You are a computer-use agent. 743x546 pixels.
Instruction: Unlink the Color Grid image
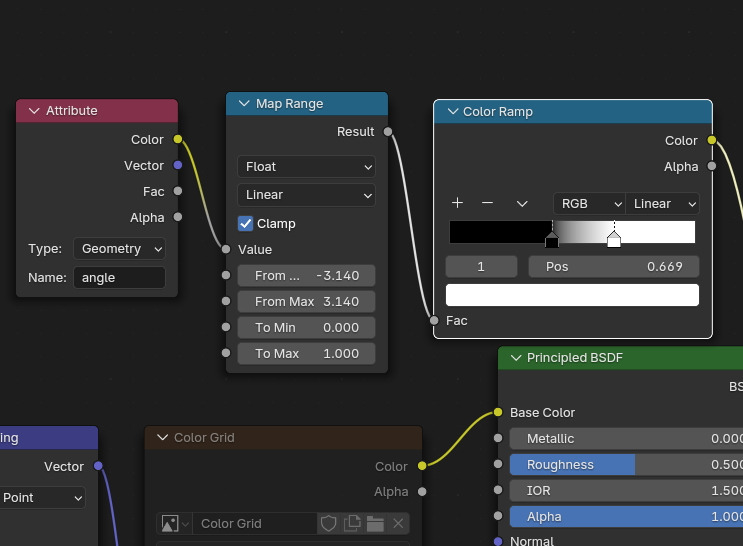click(398, 524)
